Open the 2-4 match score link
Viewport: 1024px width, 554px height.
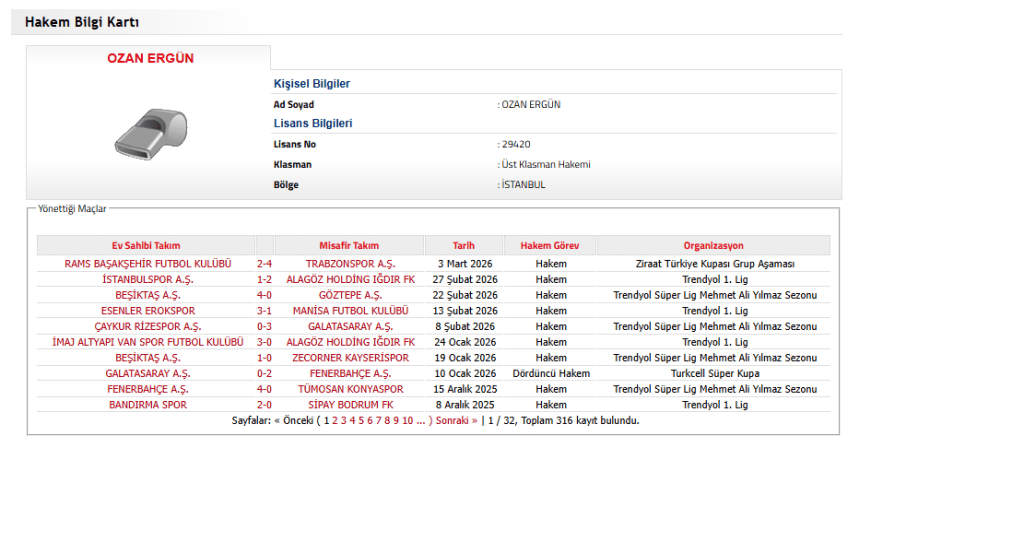[264, 264]
